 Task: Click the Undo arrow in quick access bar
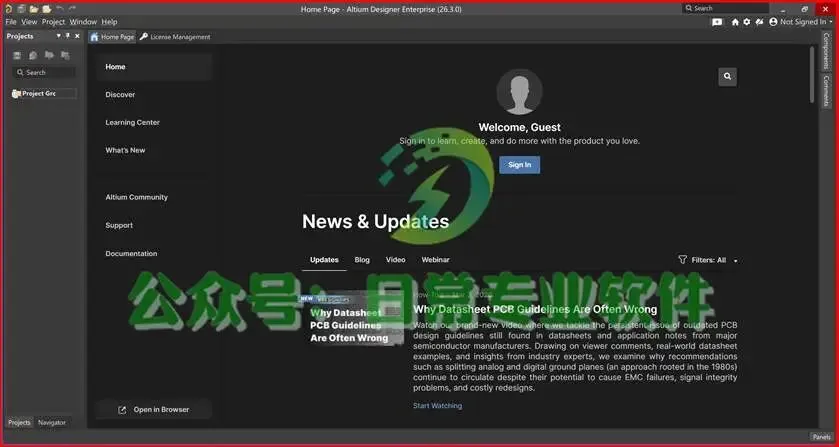[x=59, y=9]
